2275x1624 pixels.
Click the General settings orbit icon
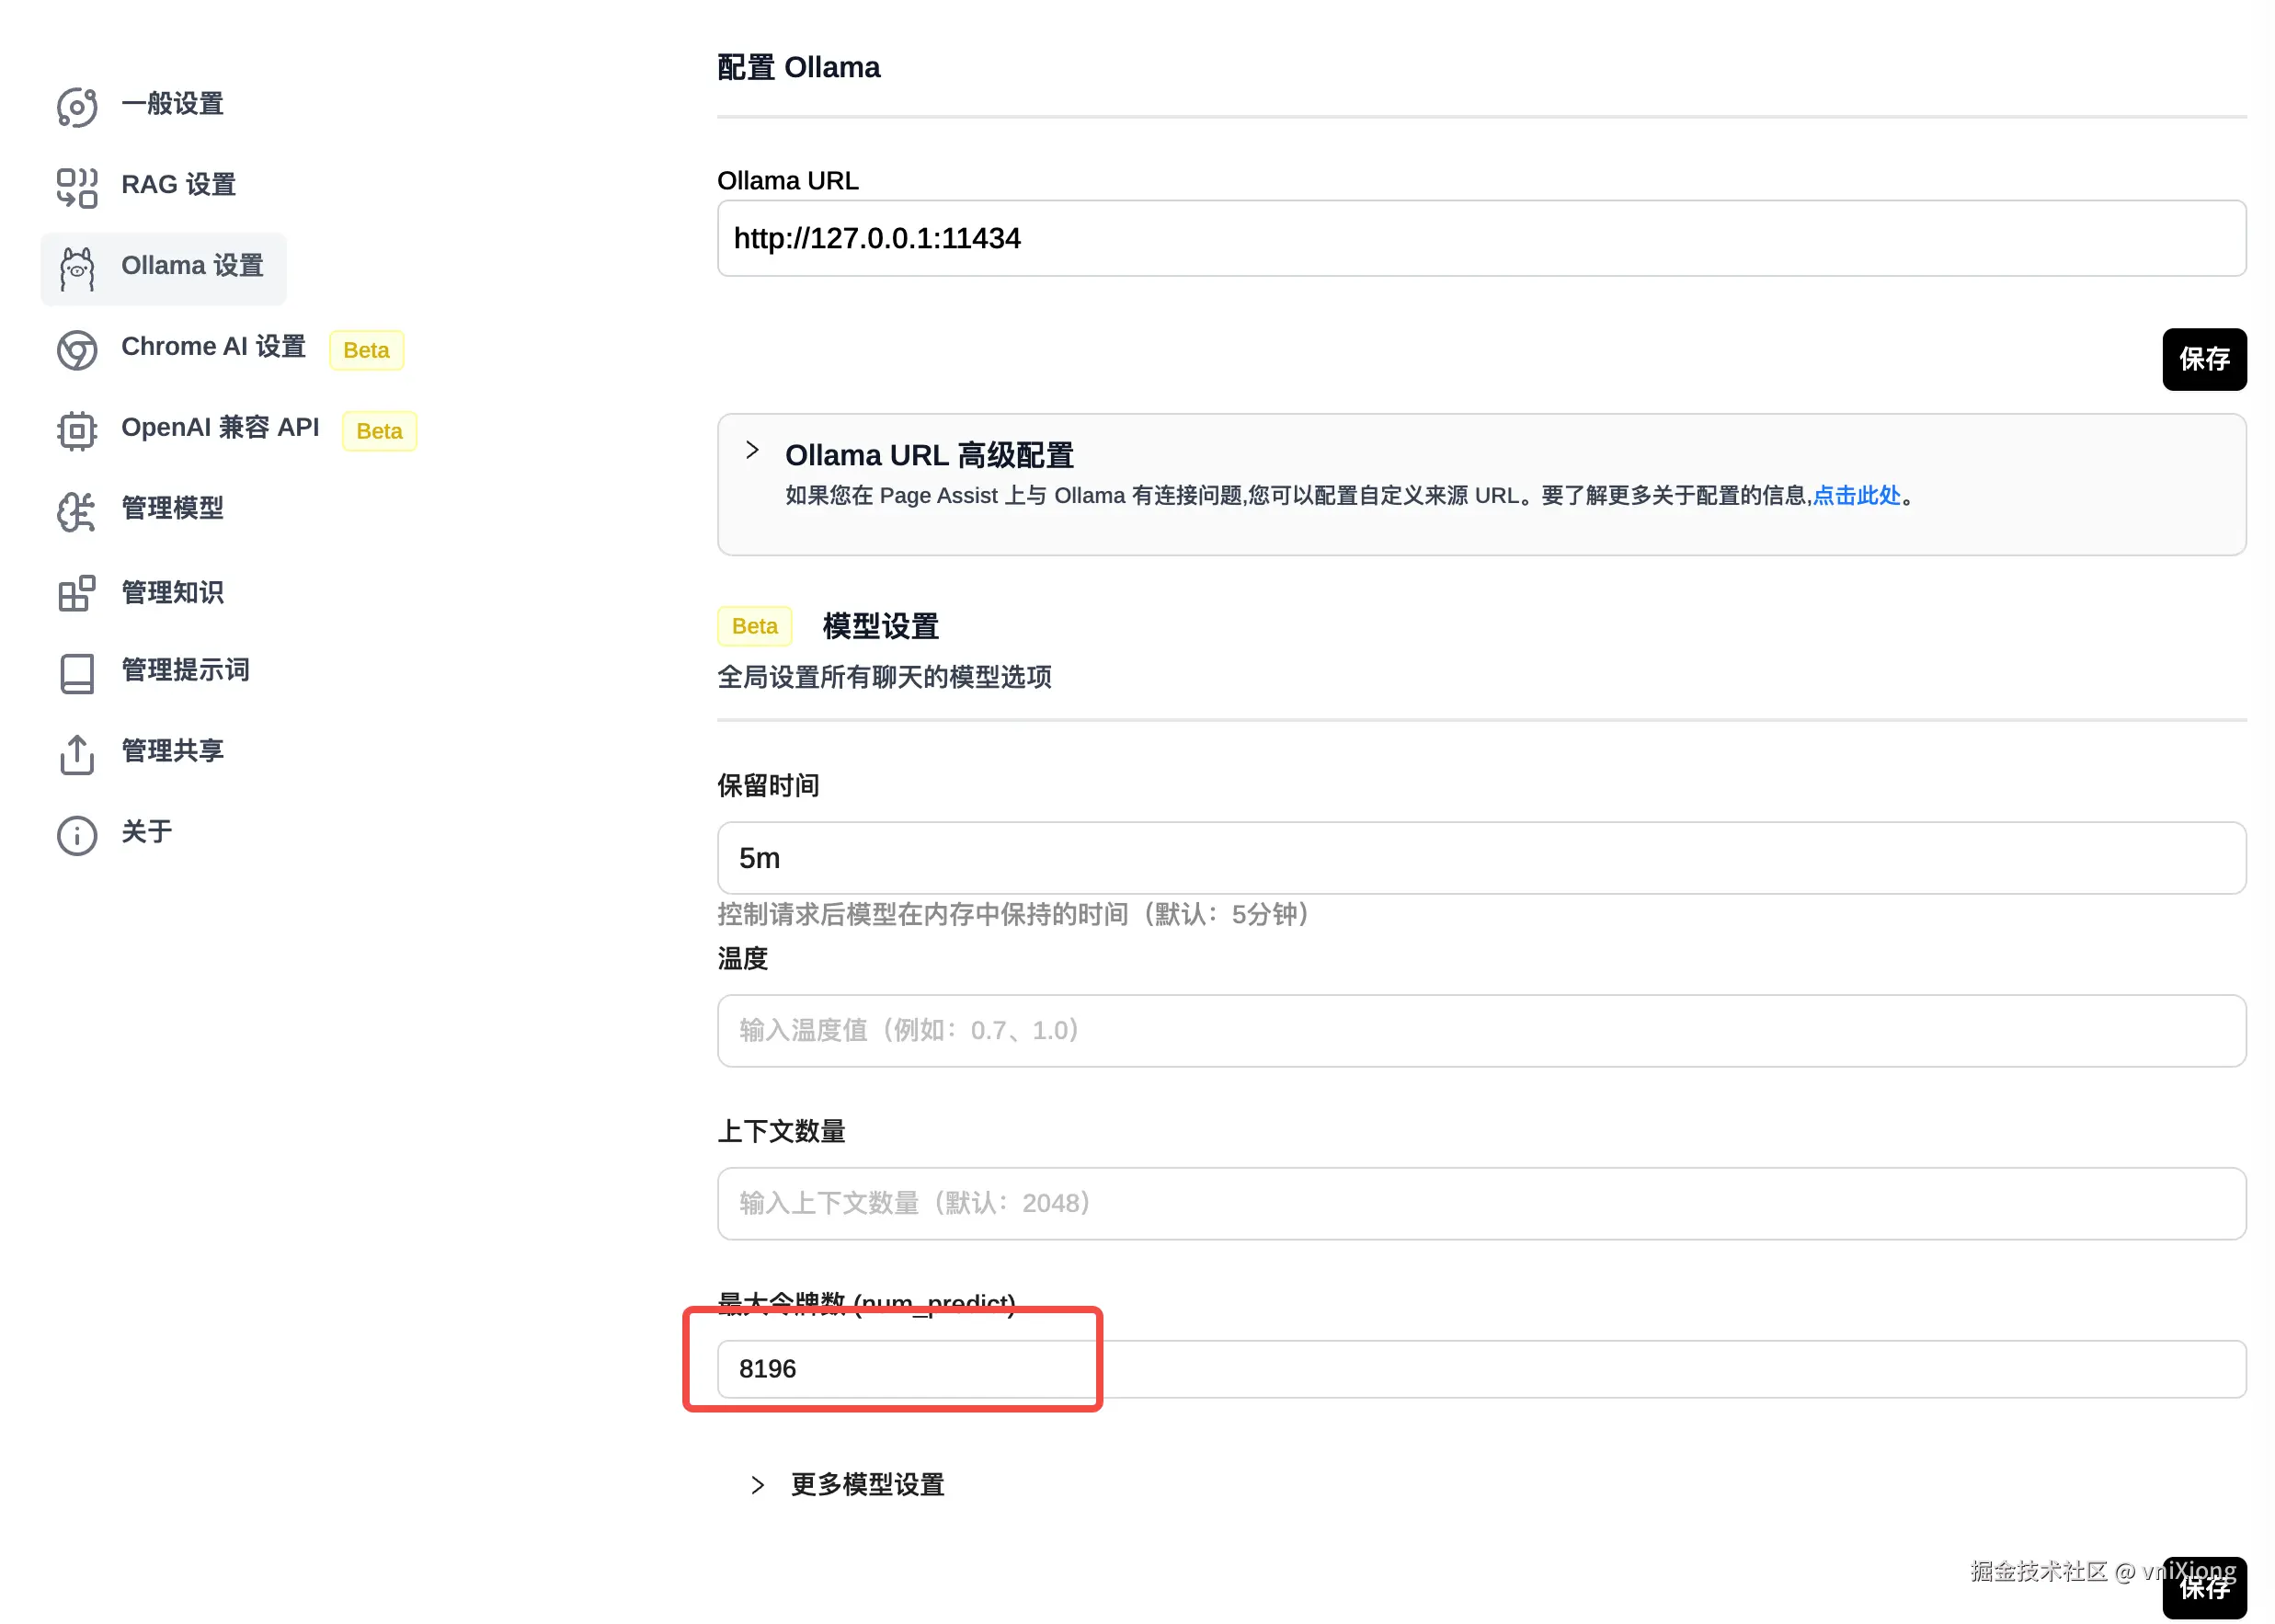77,107
